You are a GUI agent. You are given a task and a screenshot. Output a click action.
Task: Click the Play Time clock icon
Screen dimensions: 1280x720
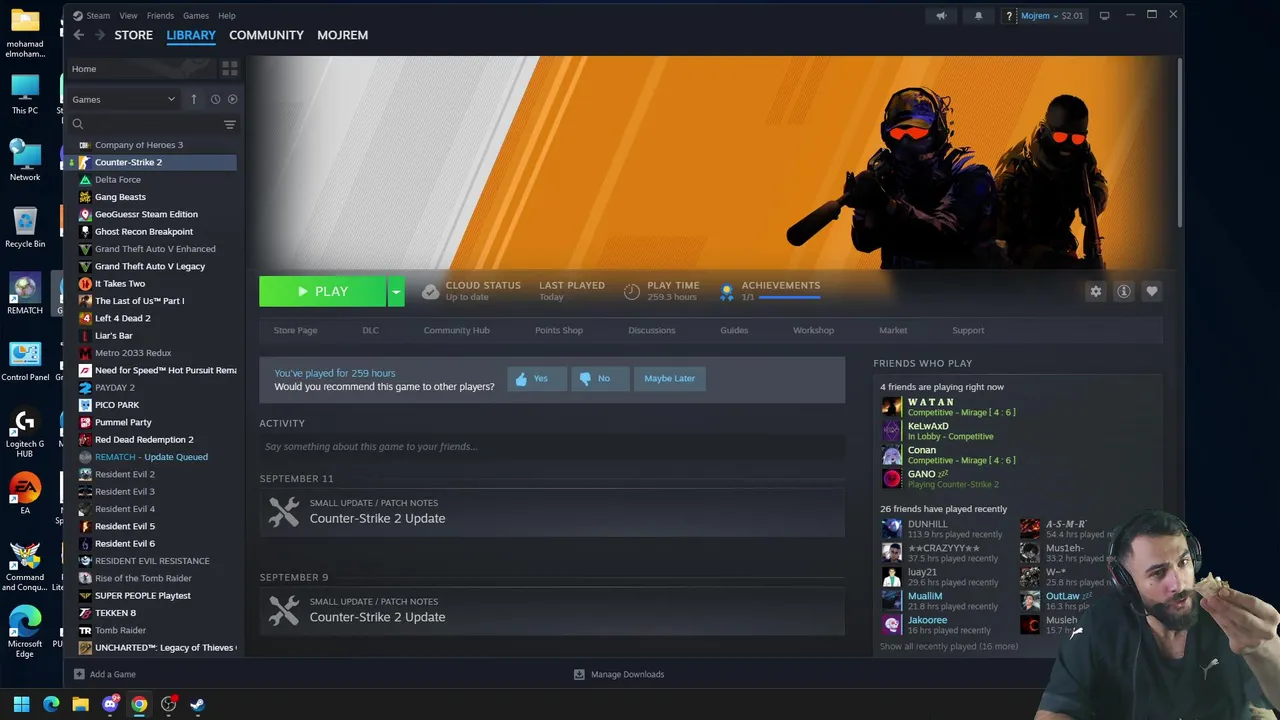pos(631,291)
